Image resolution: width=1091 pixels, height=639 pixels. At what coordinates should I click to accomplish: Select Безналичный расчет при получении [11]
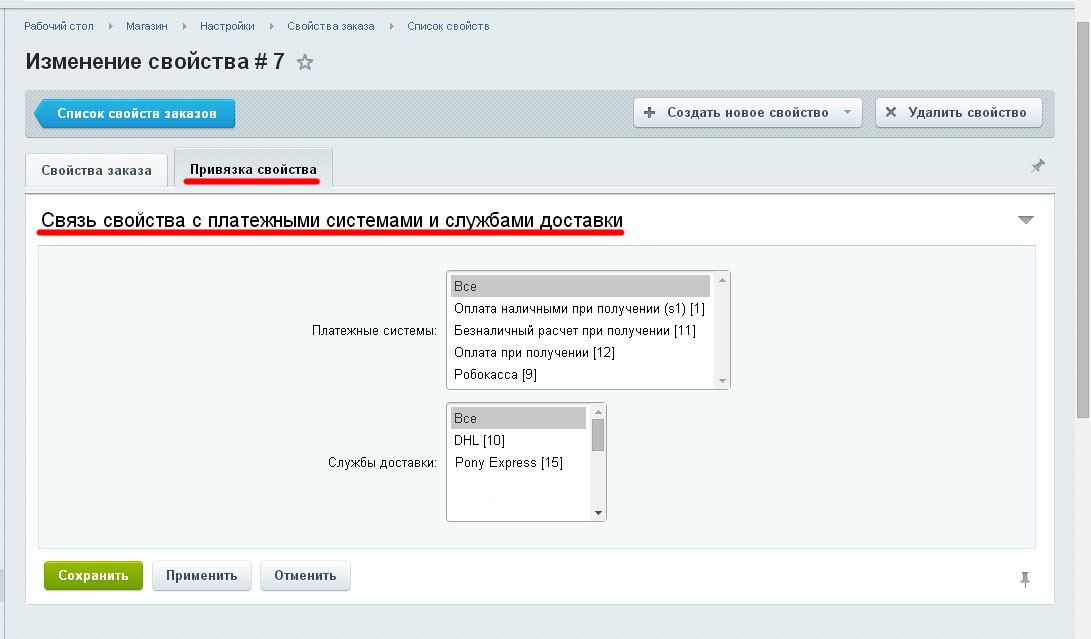pyautogui.click(x=580, y=331)
